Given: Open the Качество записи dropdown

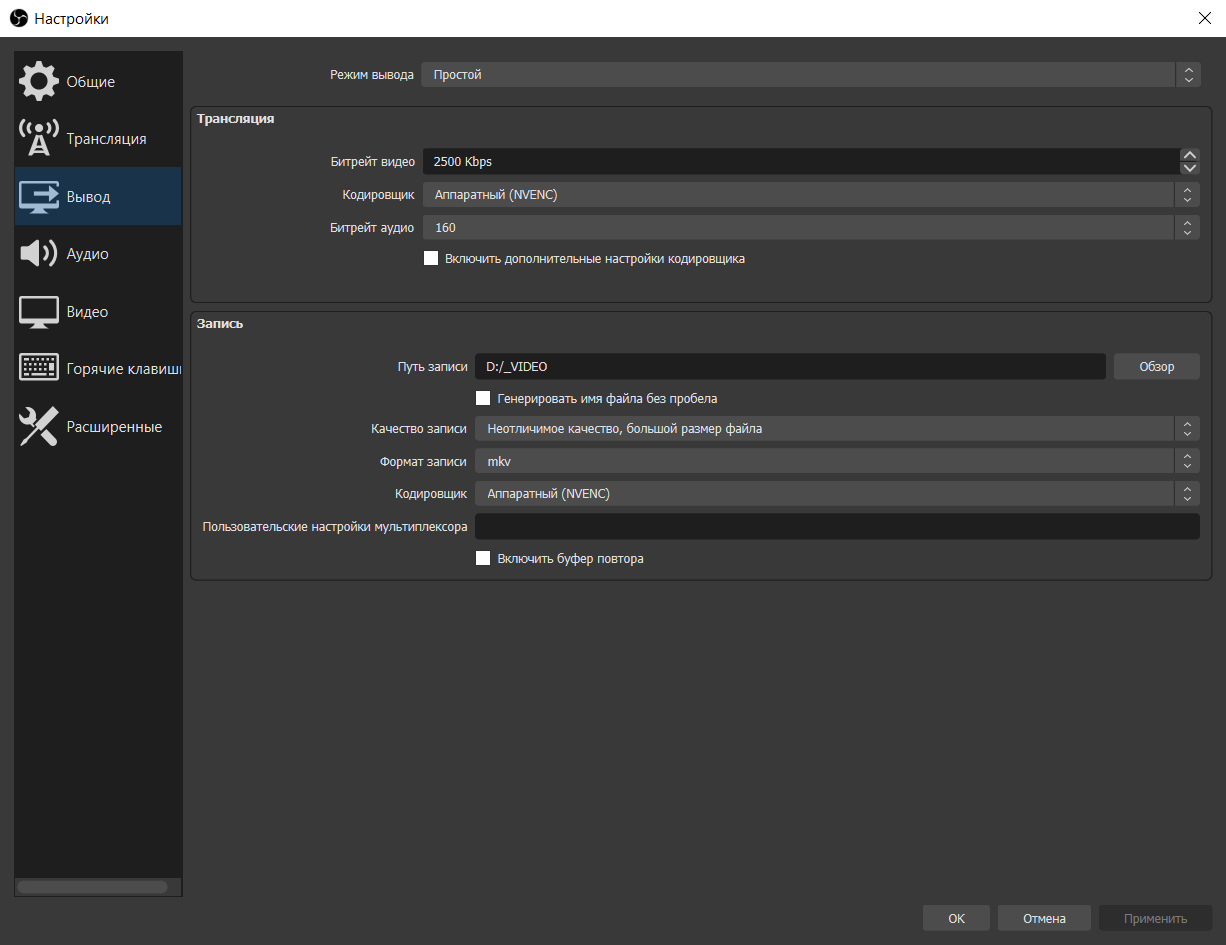Looking at the screenshot, I should [x=837, y=429].
